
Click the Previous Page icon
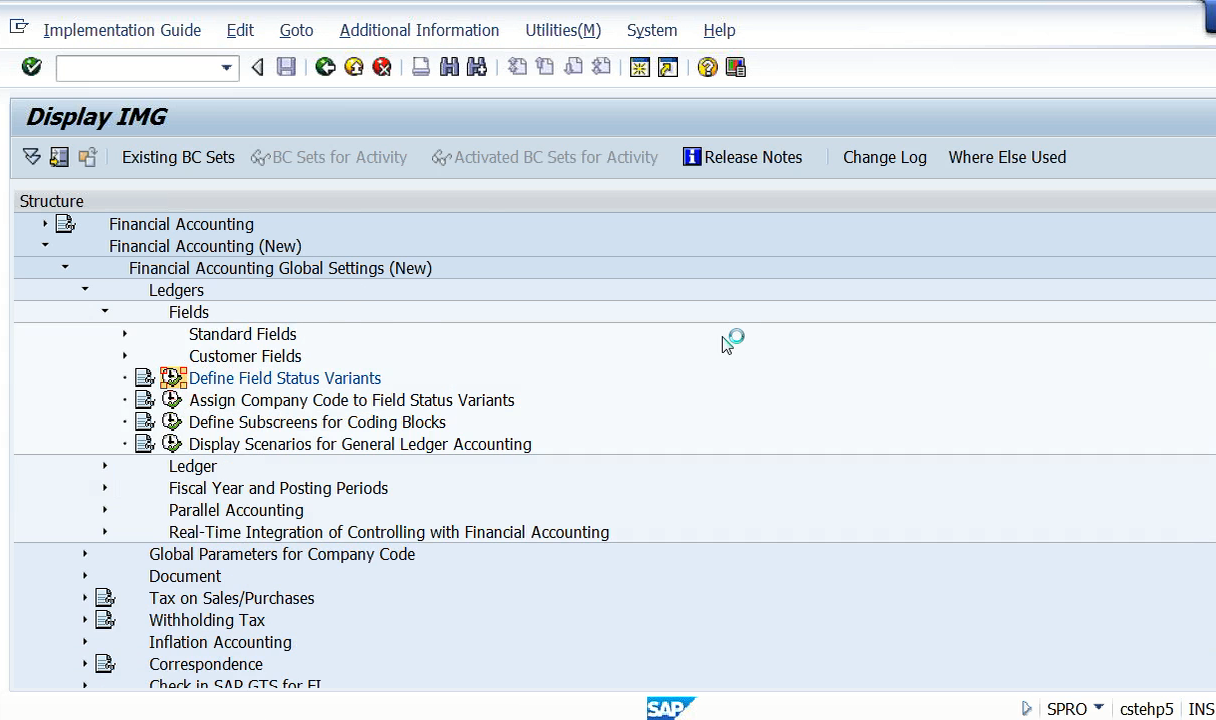(545, 67)
